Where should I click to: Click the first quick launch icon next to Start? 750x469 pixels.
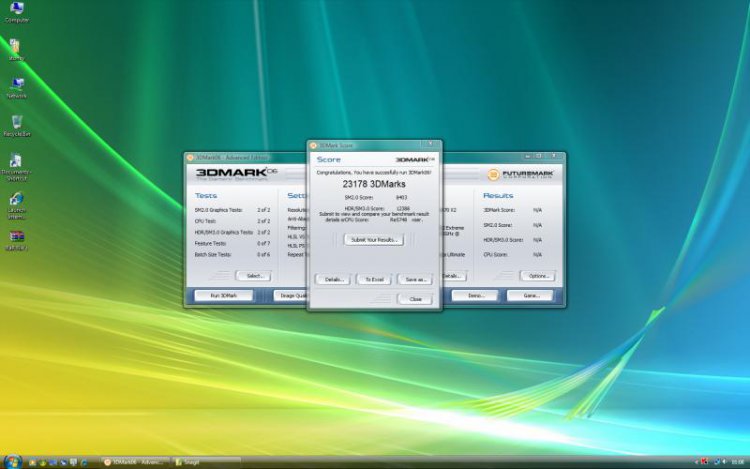(x=32, y=462)
